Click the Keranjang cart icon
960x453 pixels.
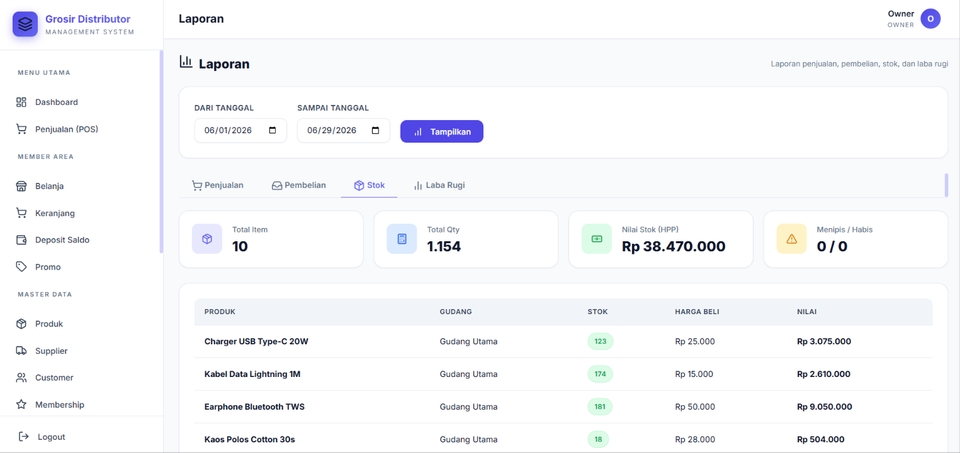21,213
